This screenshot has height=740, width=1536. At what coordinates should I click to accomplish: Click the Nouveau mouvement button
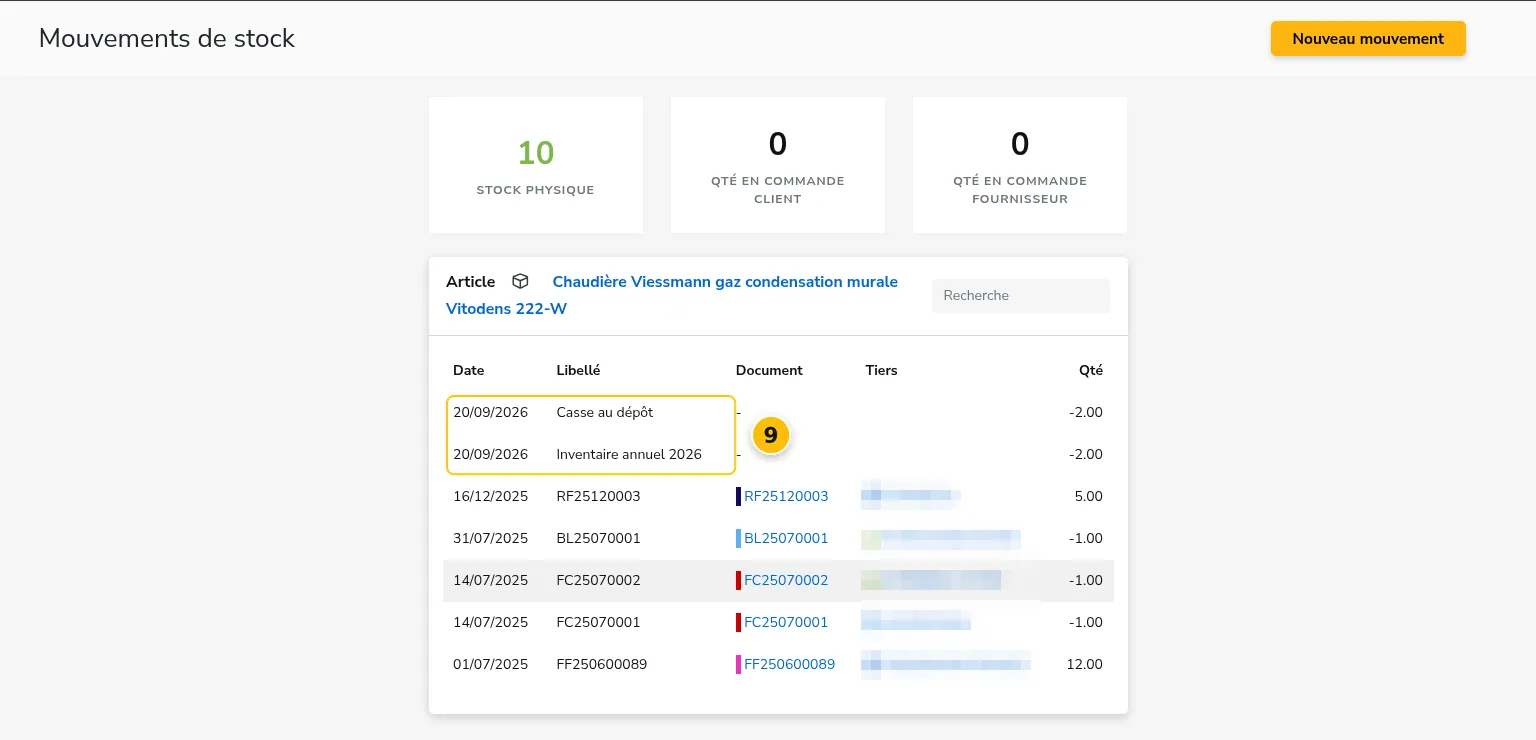(1368, 39)
